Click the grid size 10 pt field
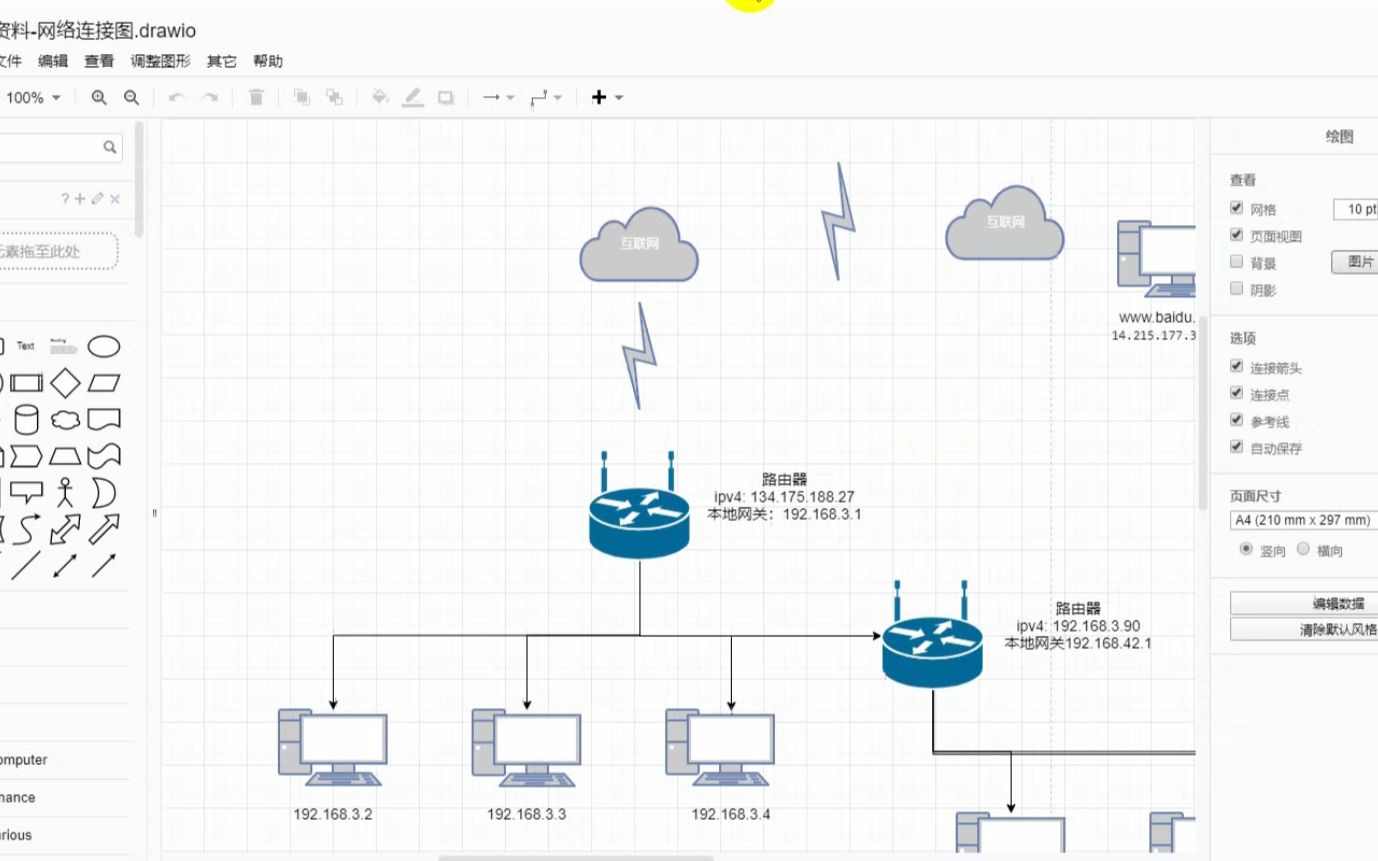The image size is (1378, 861). pyautogui.click(x=1356, y=209)
